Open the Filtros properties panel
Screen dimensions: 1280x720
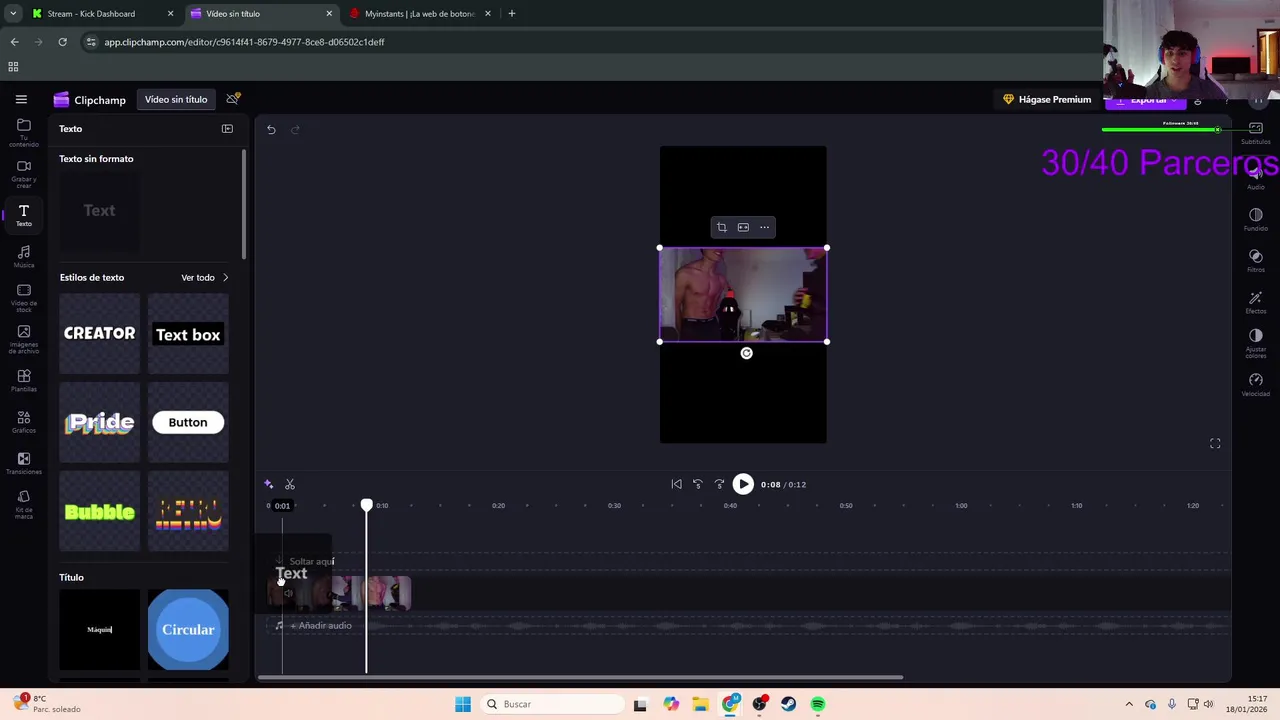1256,261
